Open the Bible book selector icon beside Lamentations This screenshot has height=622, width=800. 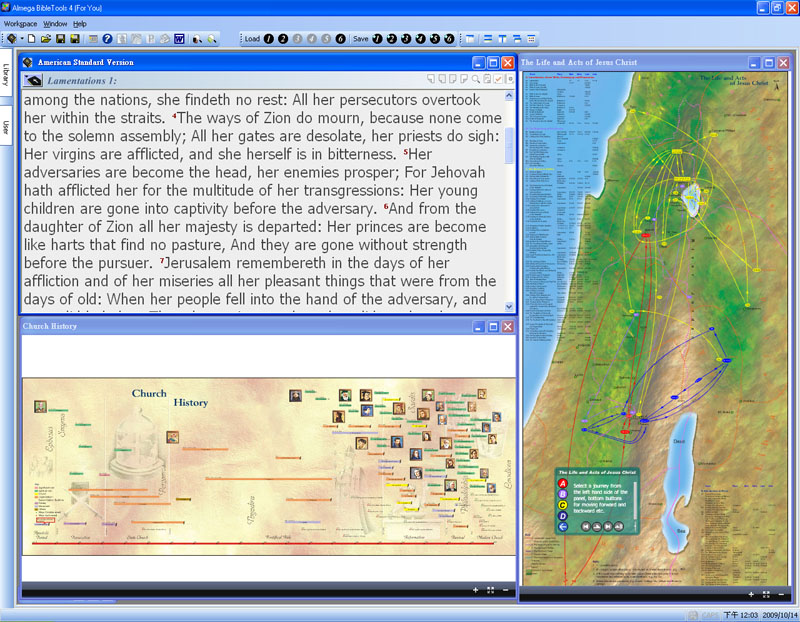tap(33, 81)
